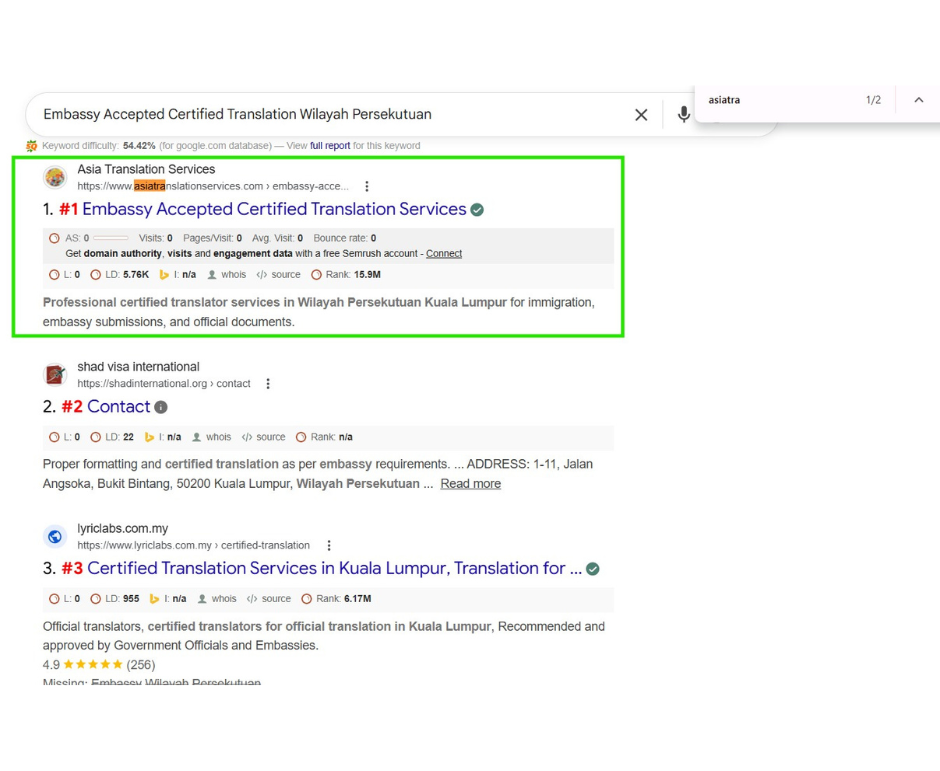The width and height of the screenshot is (940, 771).
Task: Click the SEOquake logo icon beside Keyword difficulty
Action: (31, 146)
